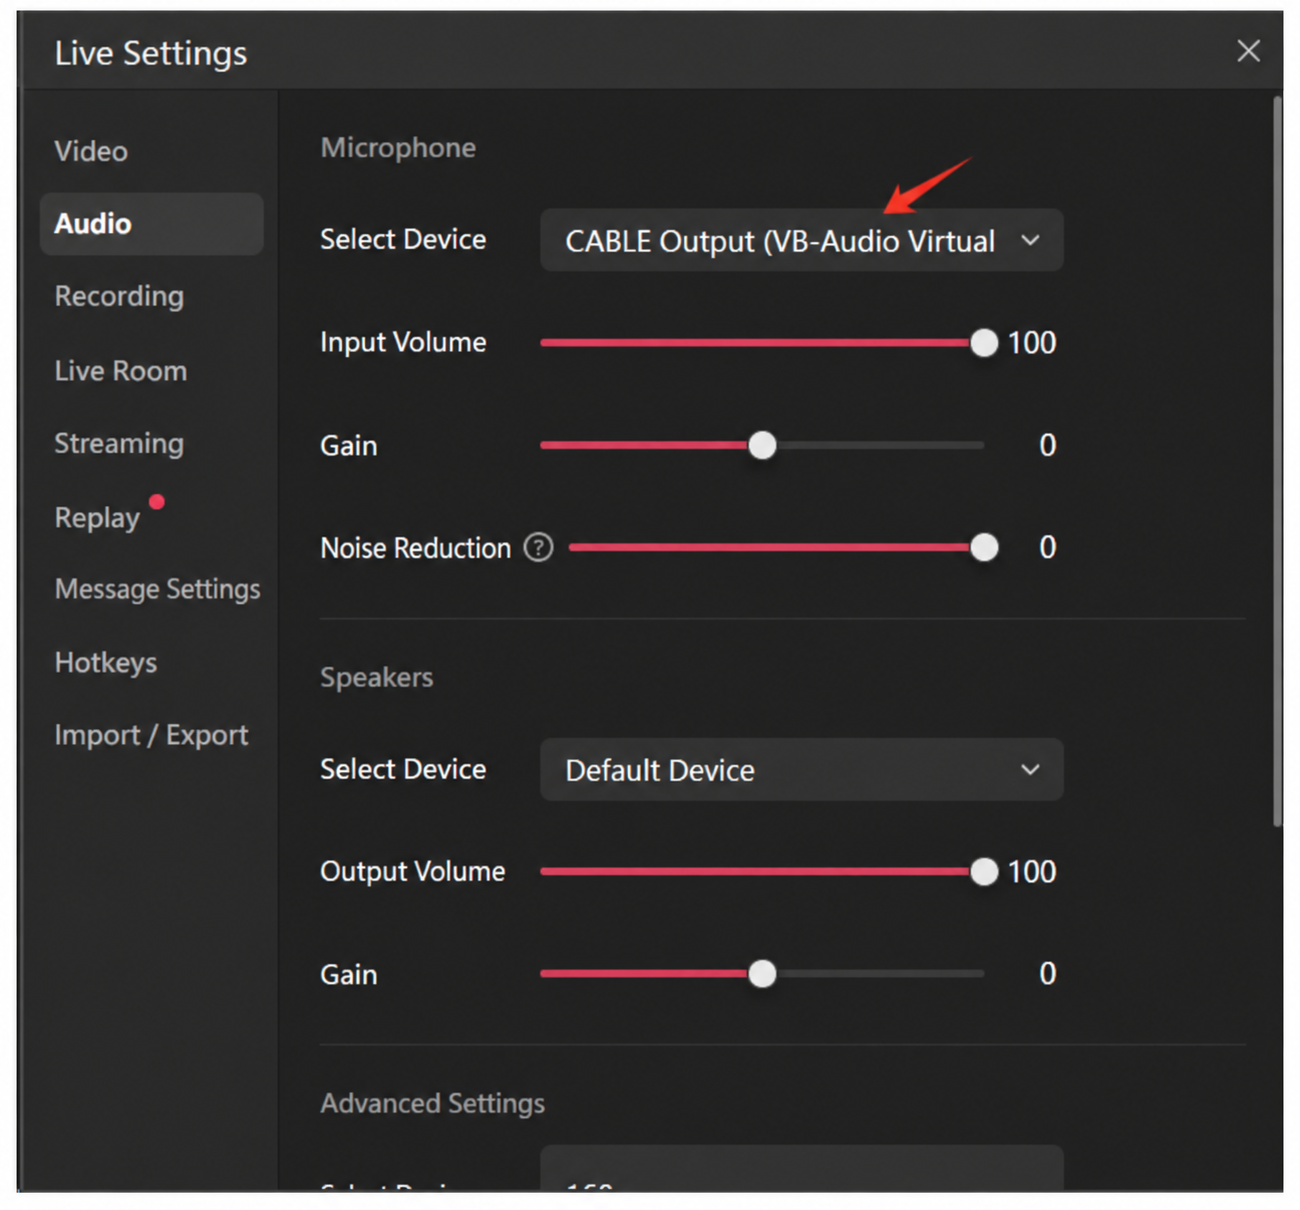Click the Output Volume value 100

(1031, 872)
